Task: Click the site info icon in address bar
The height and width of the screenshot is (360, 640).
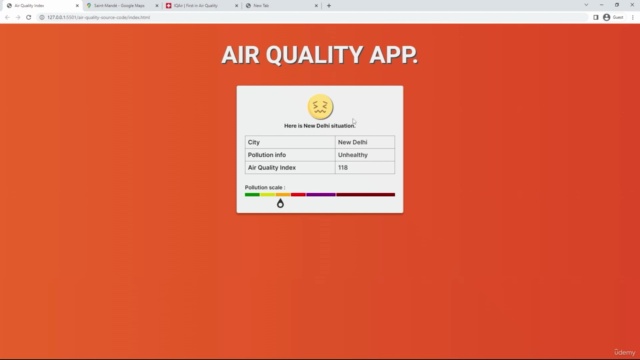Action: [42, 17]
